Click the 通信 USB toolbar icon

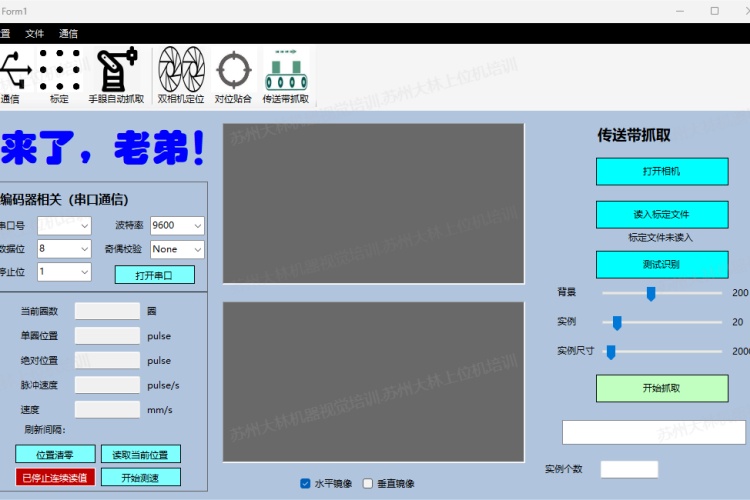(12, 72)
